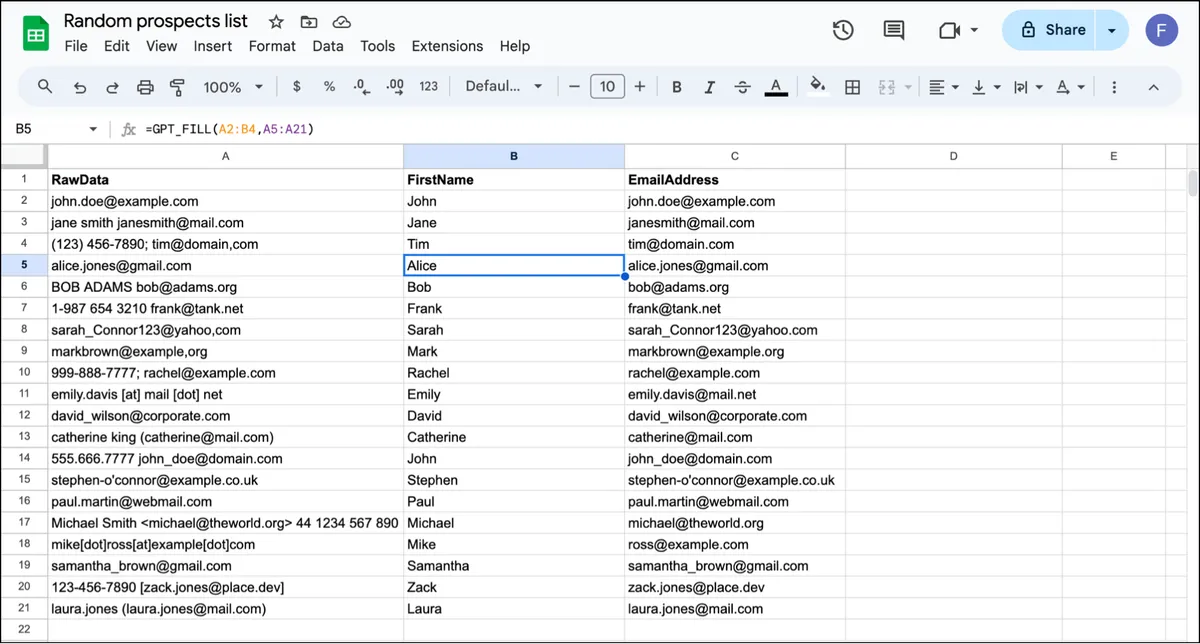Click the move to folder icon
The height and width of the screenshot is (644, 1200).
coord(309,22)
